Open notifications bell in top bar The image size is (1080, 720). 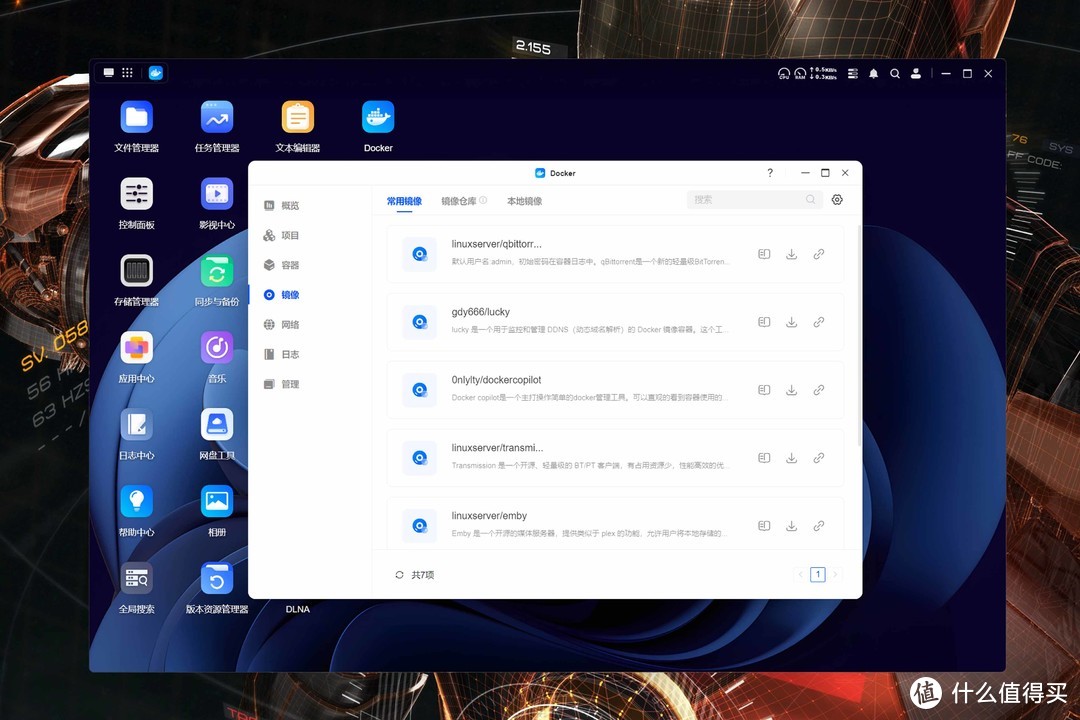coord(873,74)
